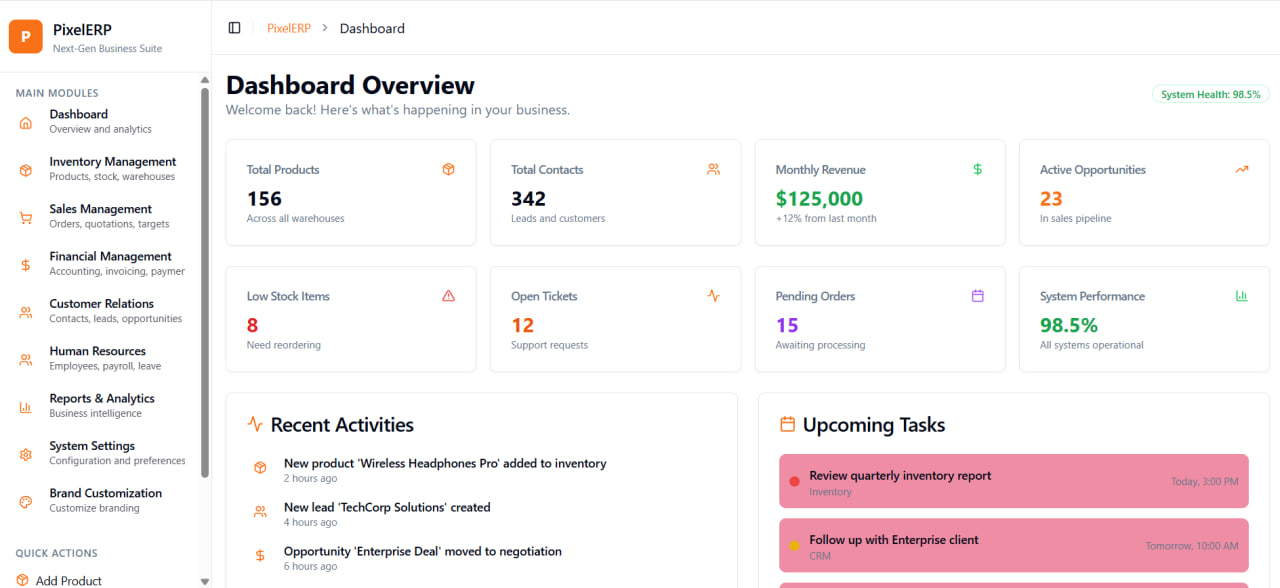Open the Follow up with Enterprise client task
Image resolution: width=1280 pixels, height=588 pixels.
coord(1014,546)
